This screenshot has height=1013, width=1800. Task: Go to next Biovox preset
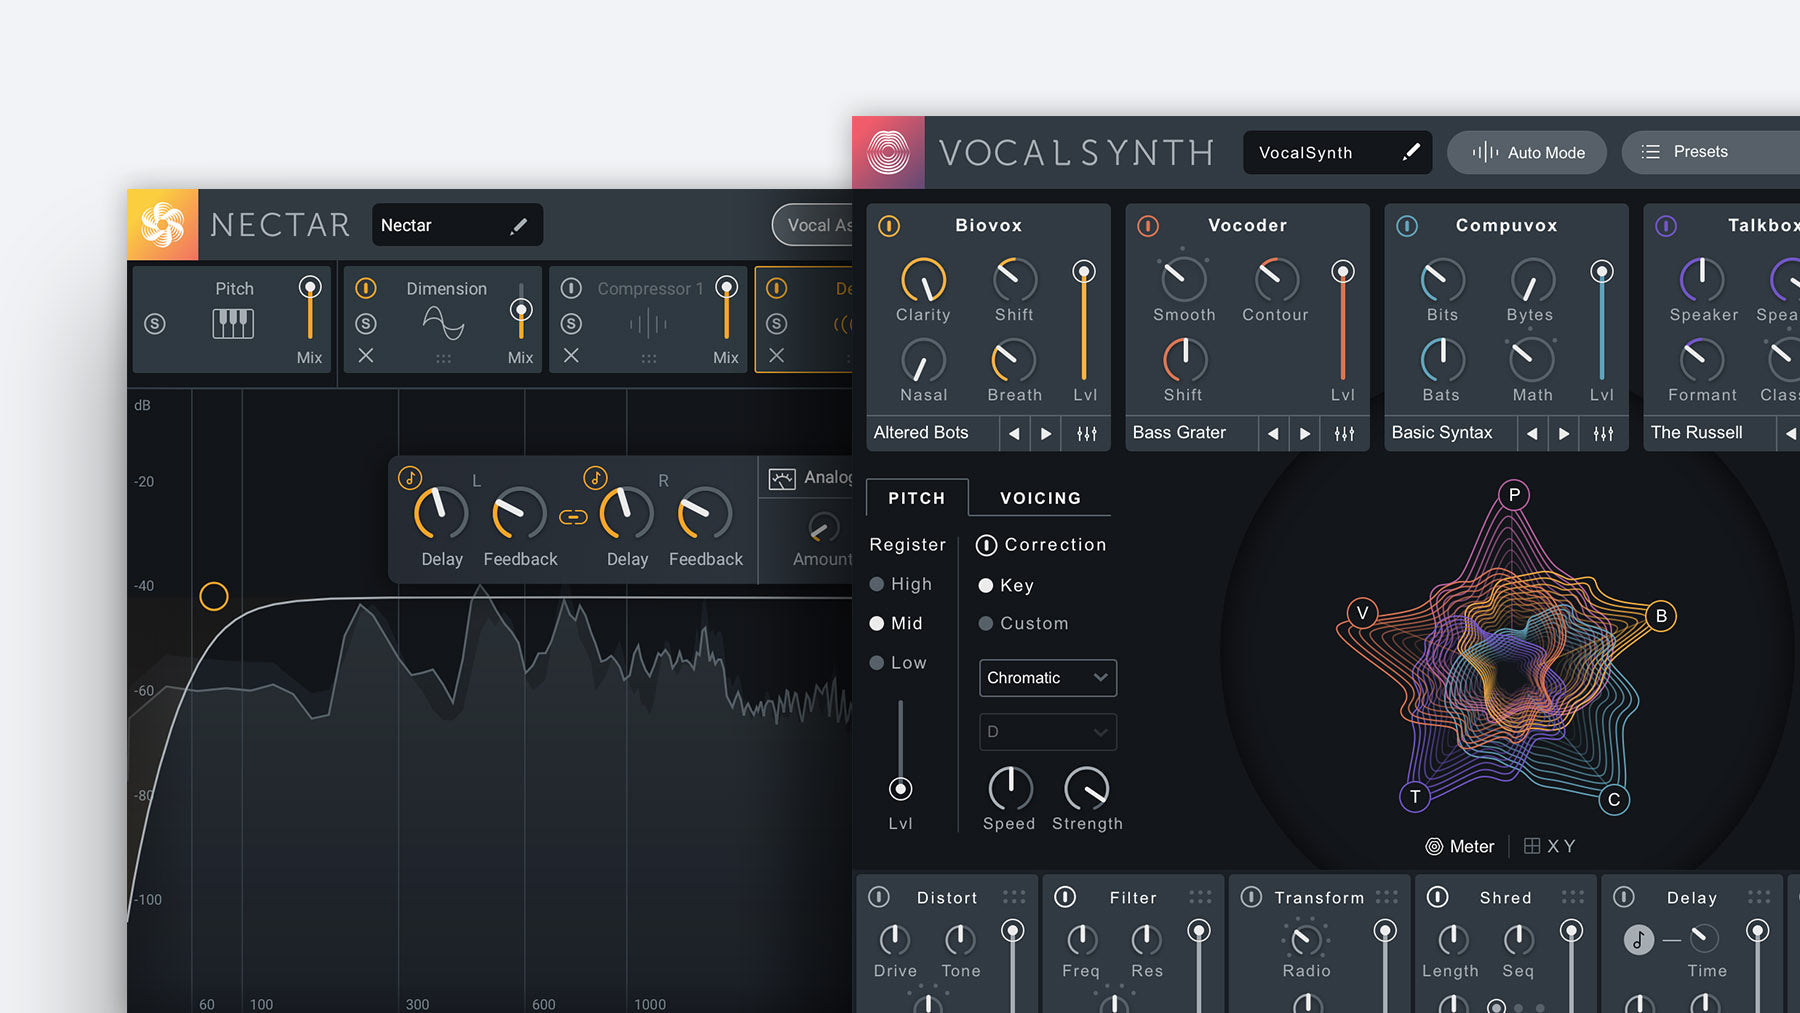point(1046,433)
